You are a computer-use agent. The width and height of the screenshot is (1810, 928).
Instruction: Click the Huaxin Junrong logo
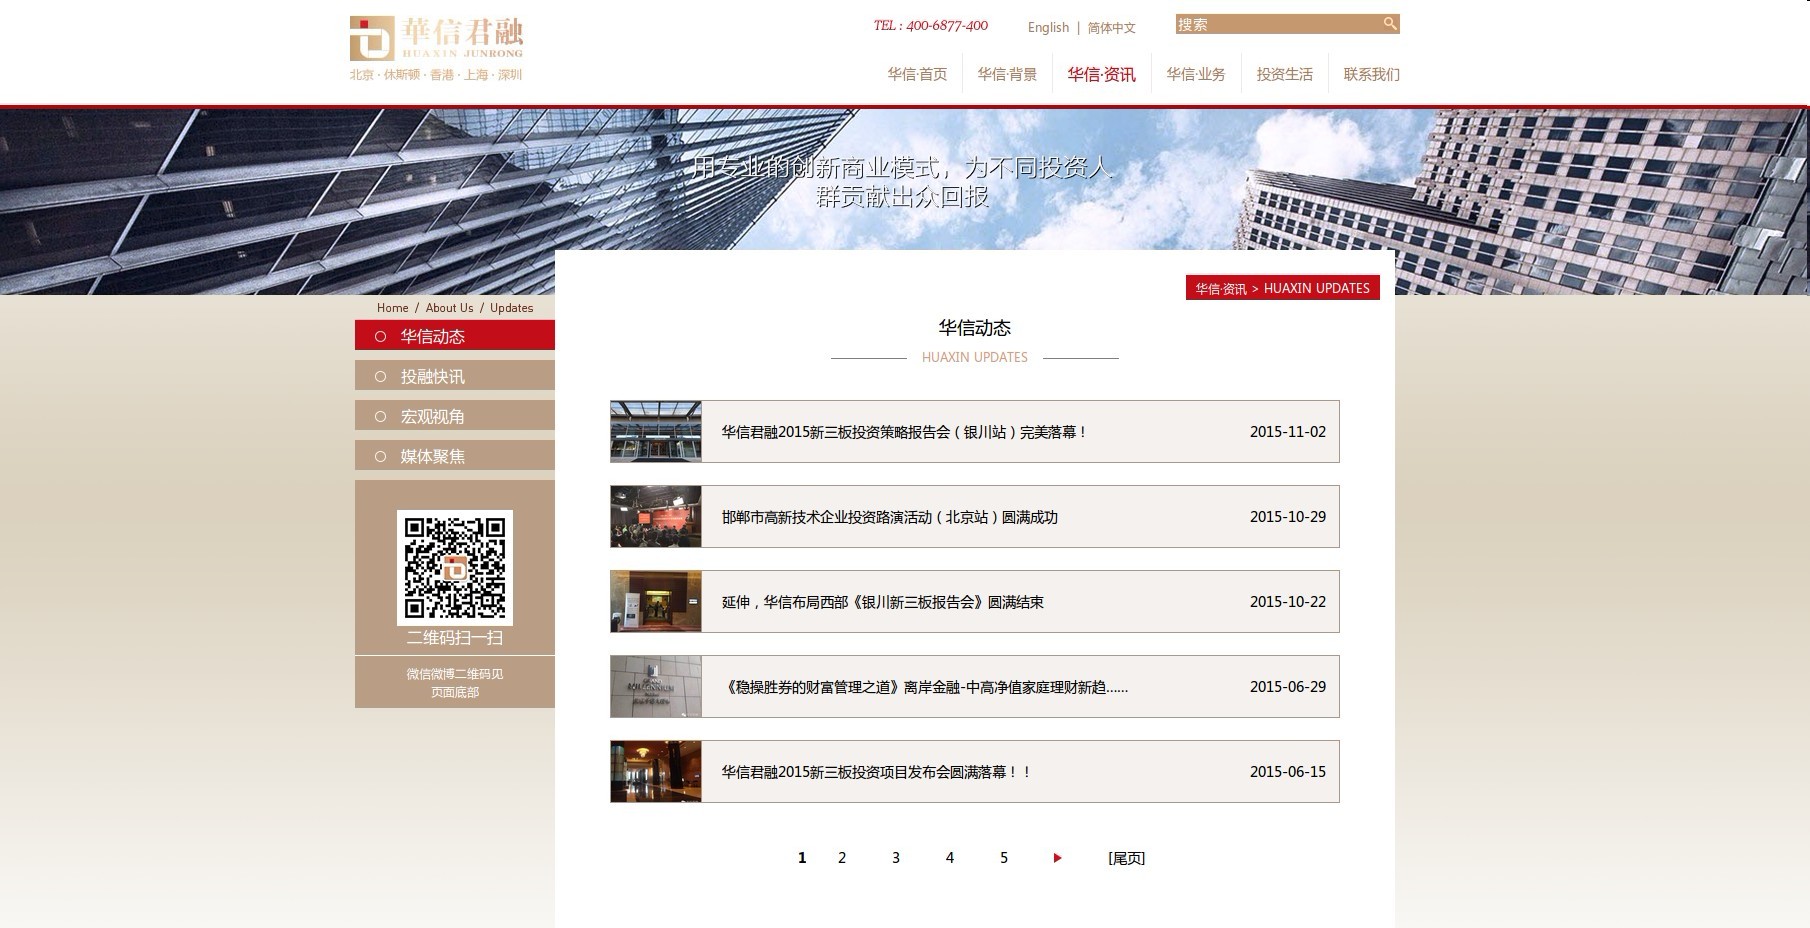(x=436, y=39)
